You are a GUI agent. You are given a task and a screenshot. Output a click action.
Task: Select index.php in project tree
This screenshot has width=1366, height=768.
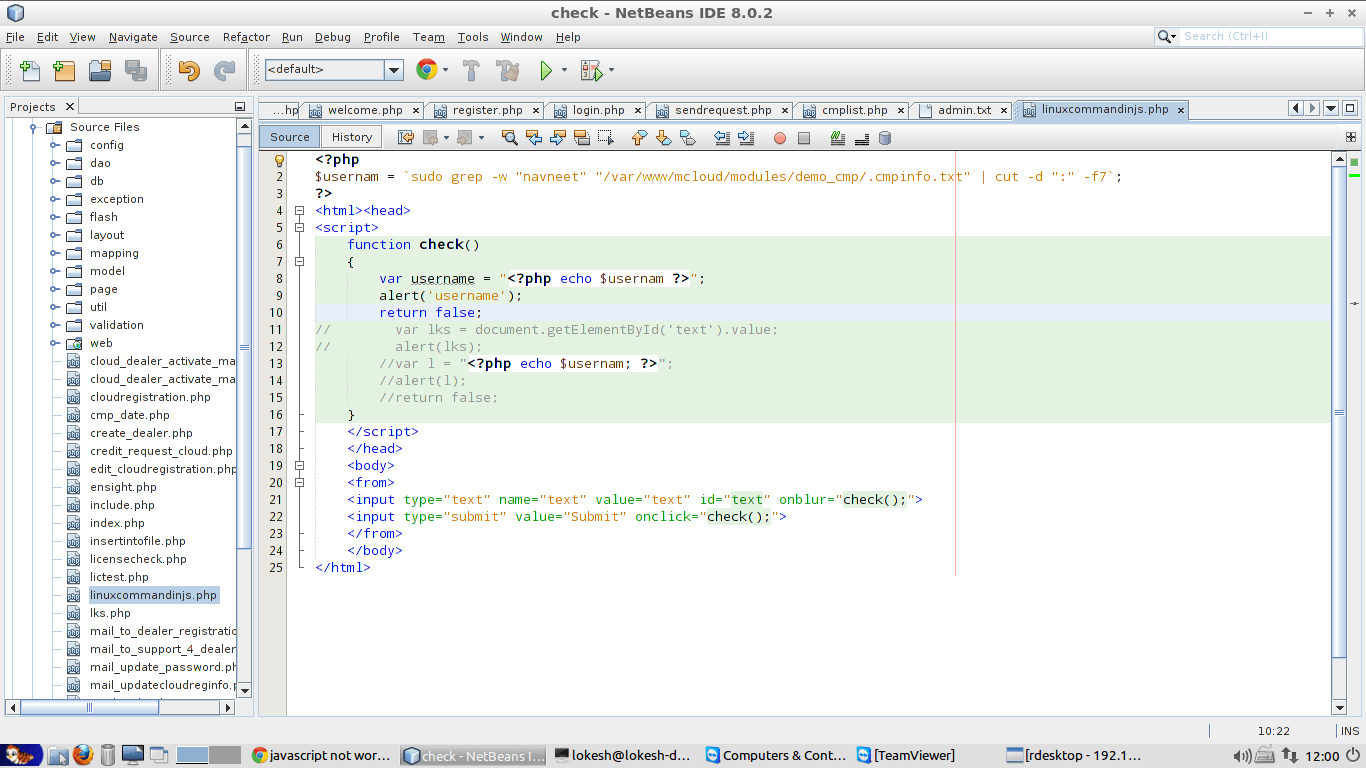point(117,523)
